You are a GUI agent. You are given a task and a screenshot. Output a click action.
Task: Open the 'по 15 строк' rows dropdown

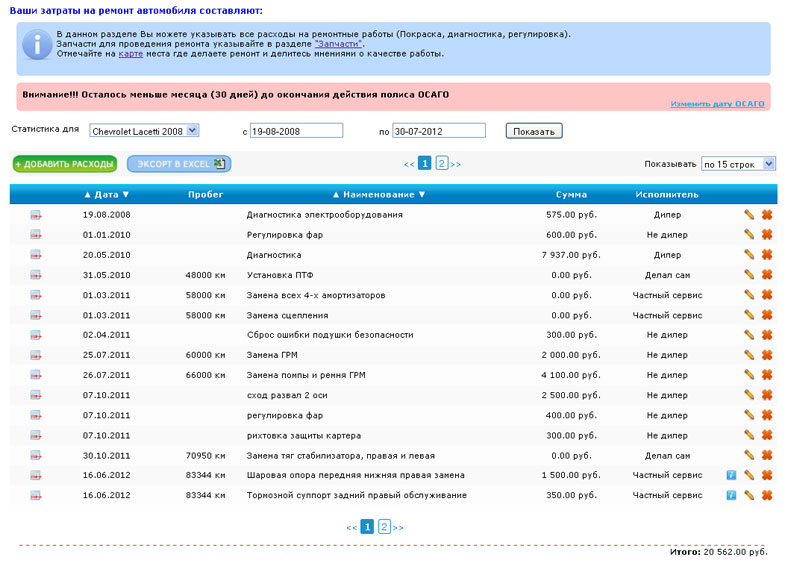pyautogui.click(x=738, y=164)
